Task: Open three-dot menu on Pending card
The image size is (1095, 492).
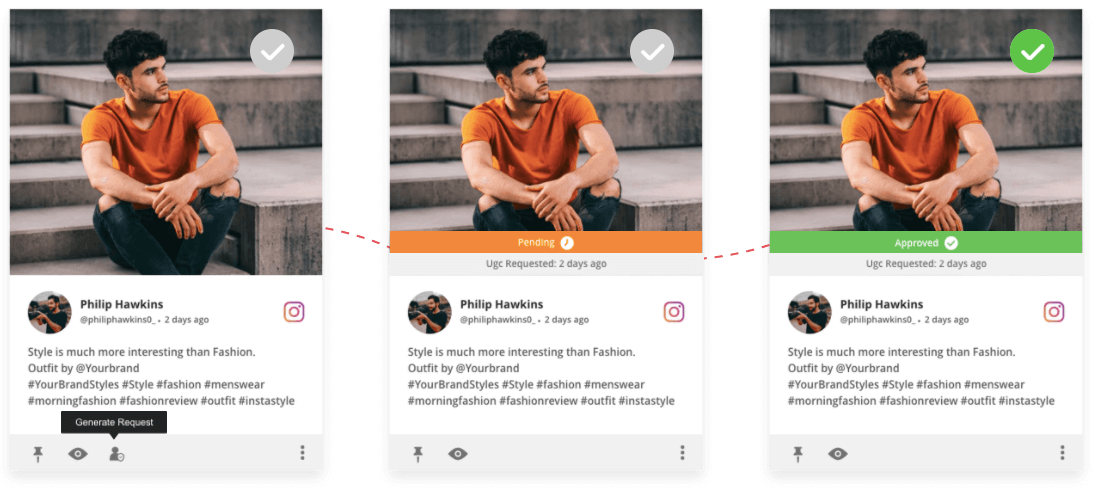Action: (x=682, y=453)
